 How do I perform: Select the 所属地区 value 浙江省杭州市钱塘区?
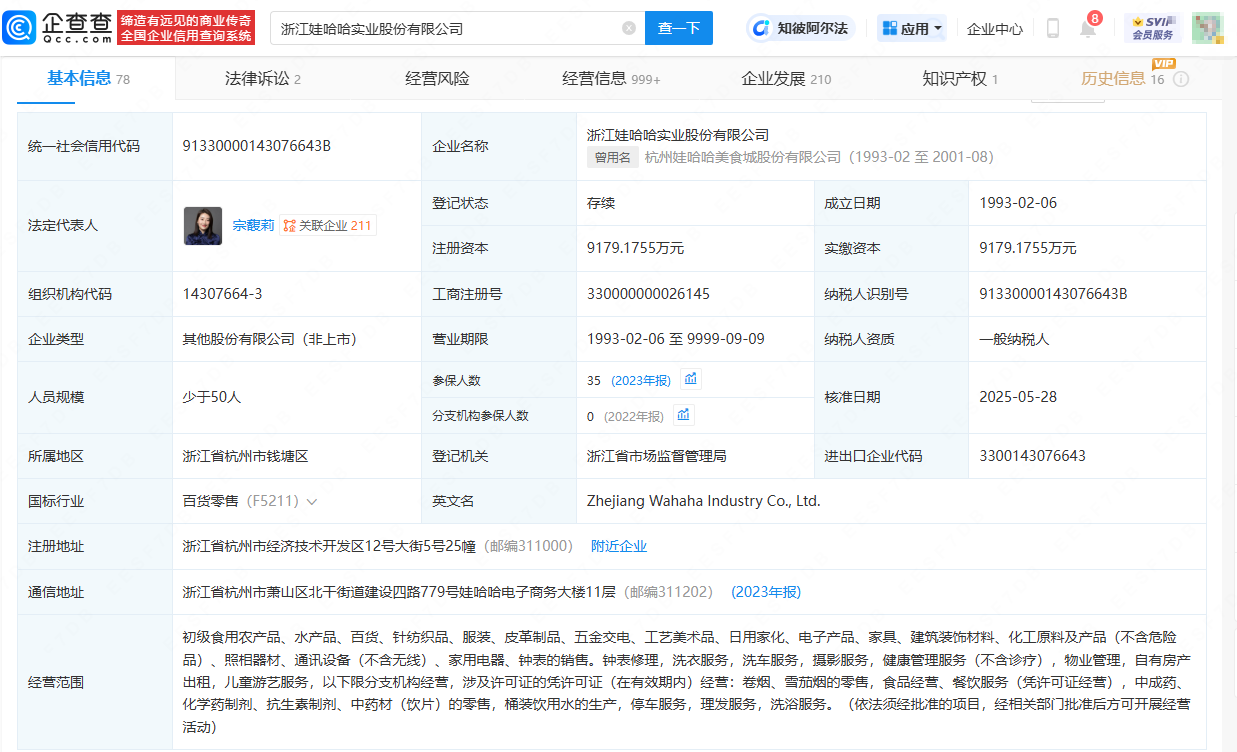tap(246, 456)
